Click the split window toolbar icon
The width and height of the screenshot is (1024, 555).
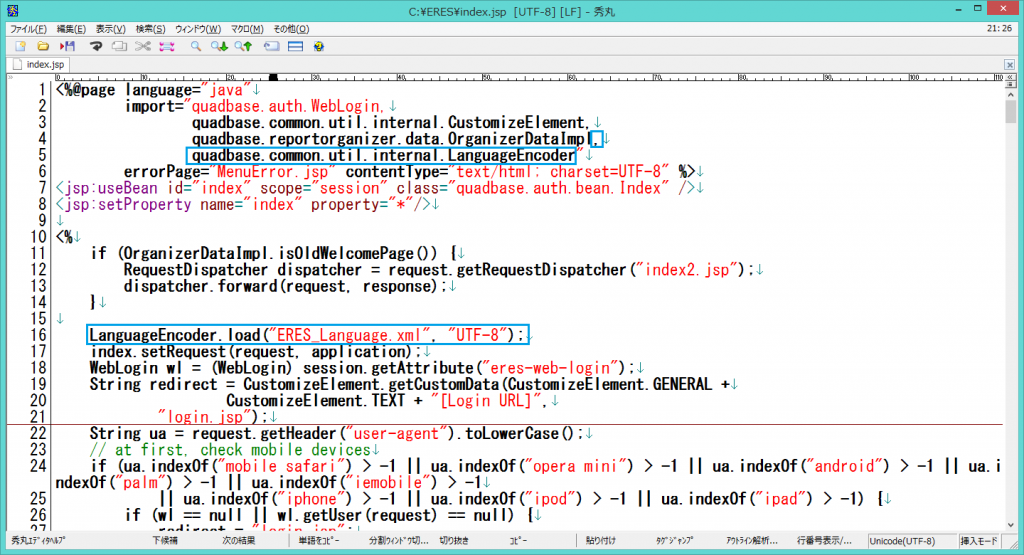point(295,46)
